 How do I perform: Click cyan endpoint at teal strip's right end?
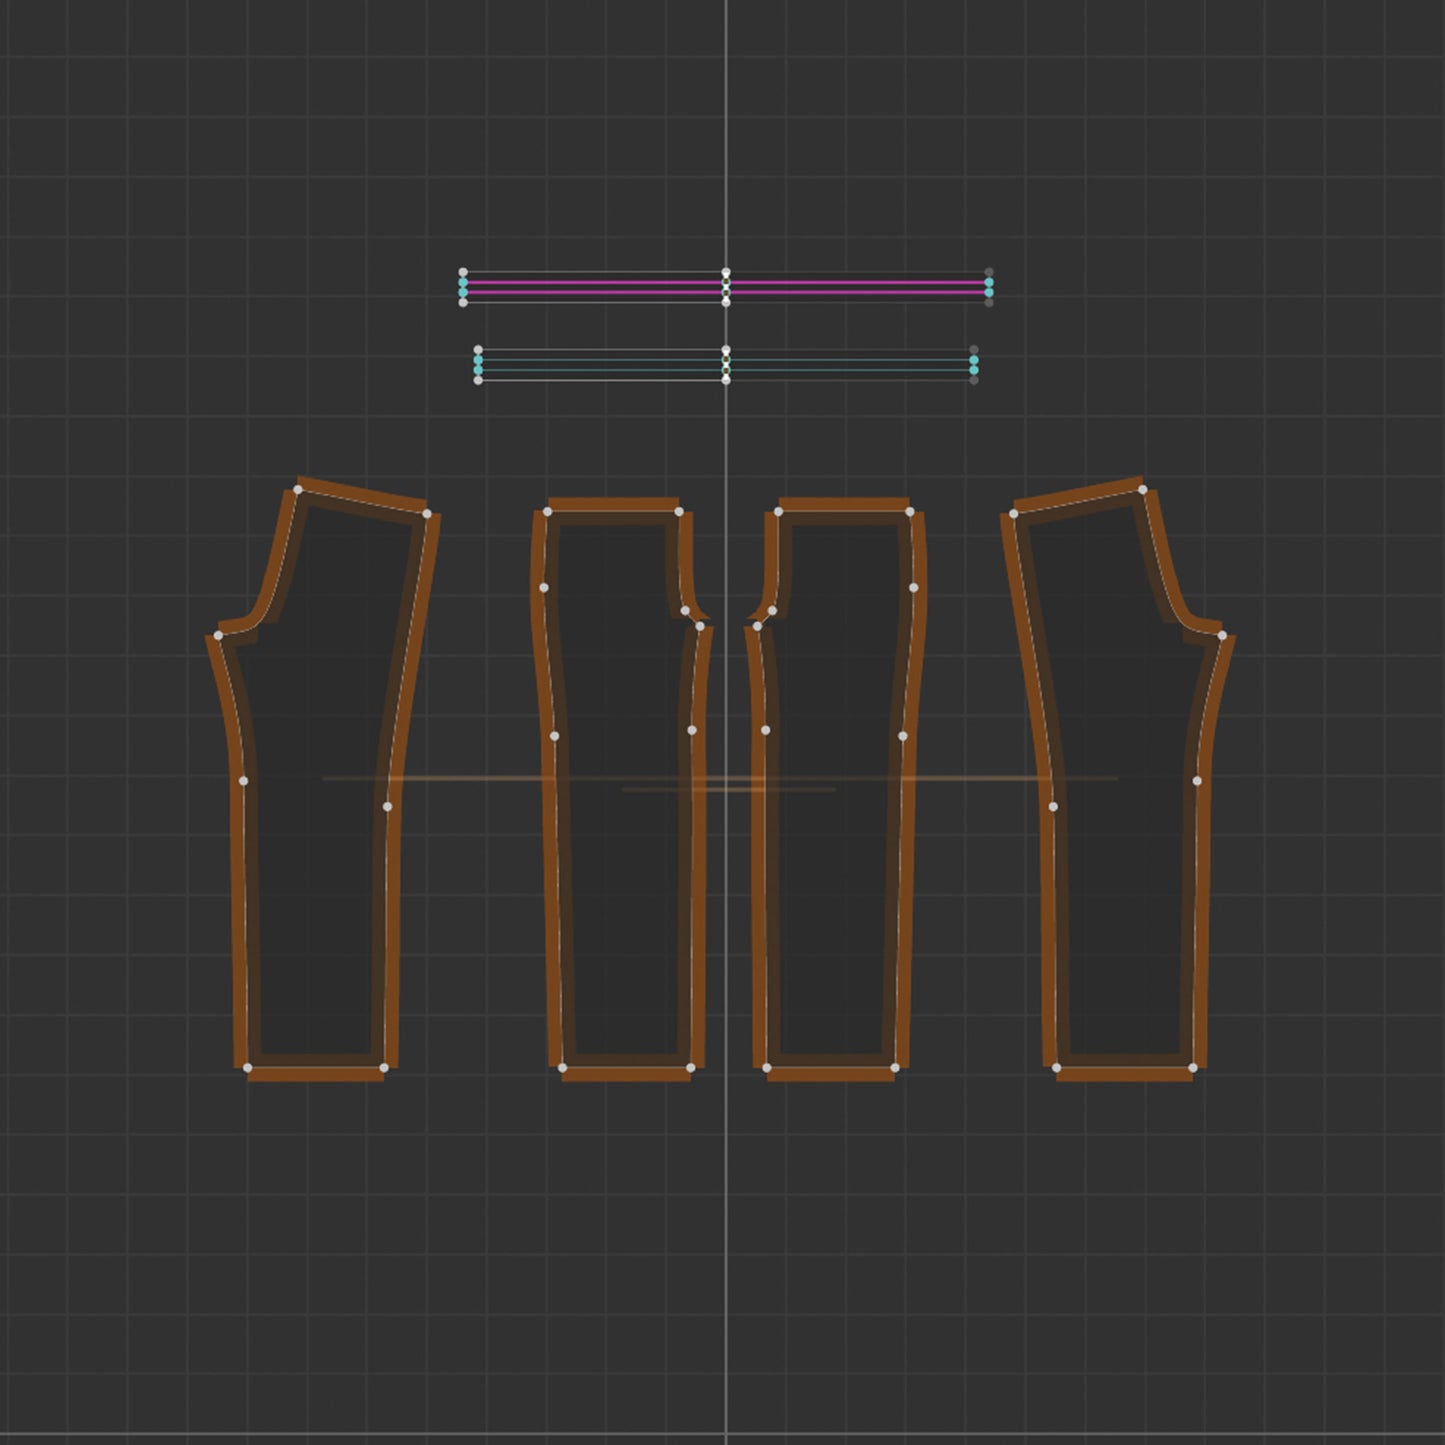pos(974,365)
